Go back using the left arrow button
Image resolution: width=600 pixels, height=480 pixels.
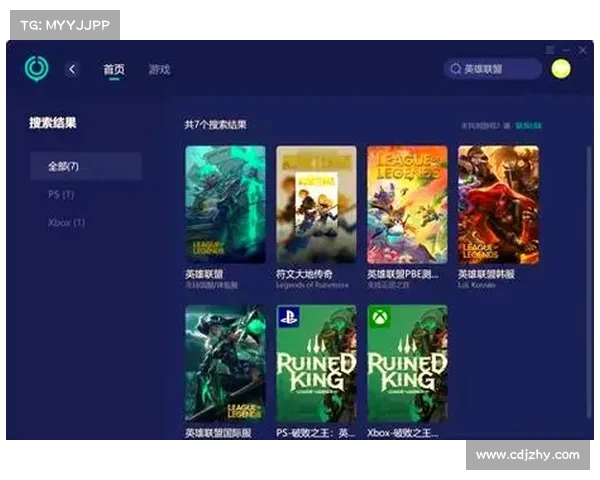[72, 69]
